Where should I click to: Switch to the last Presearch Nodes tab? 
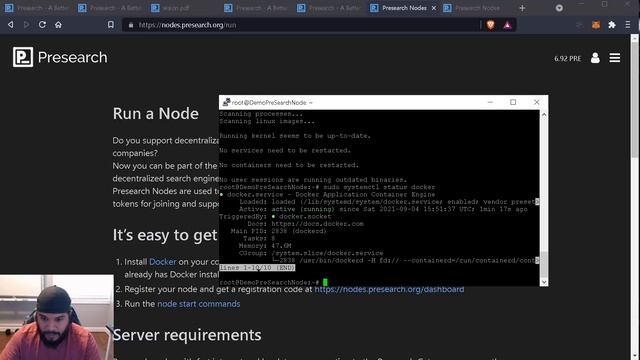(x=476, y=8)
